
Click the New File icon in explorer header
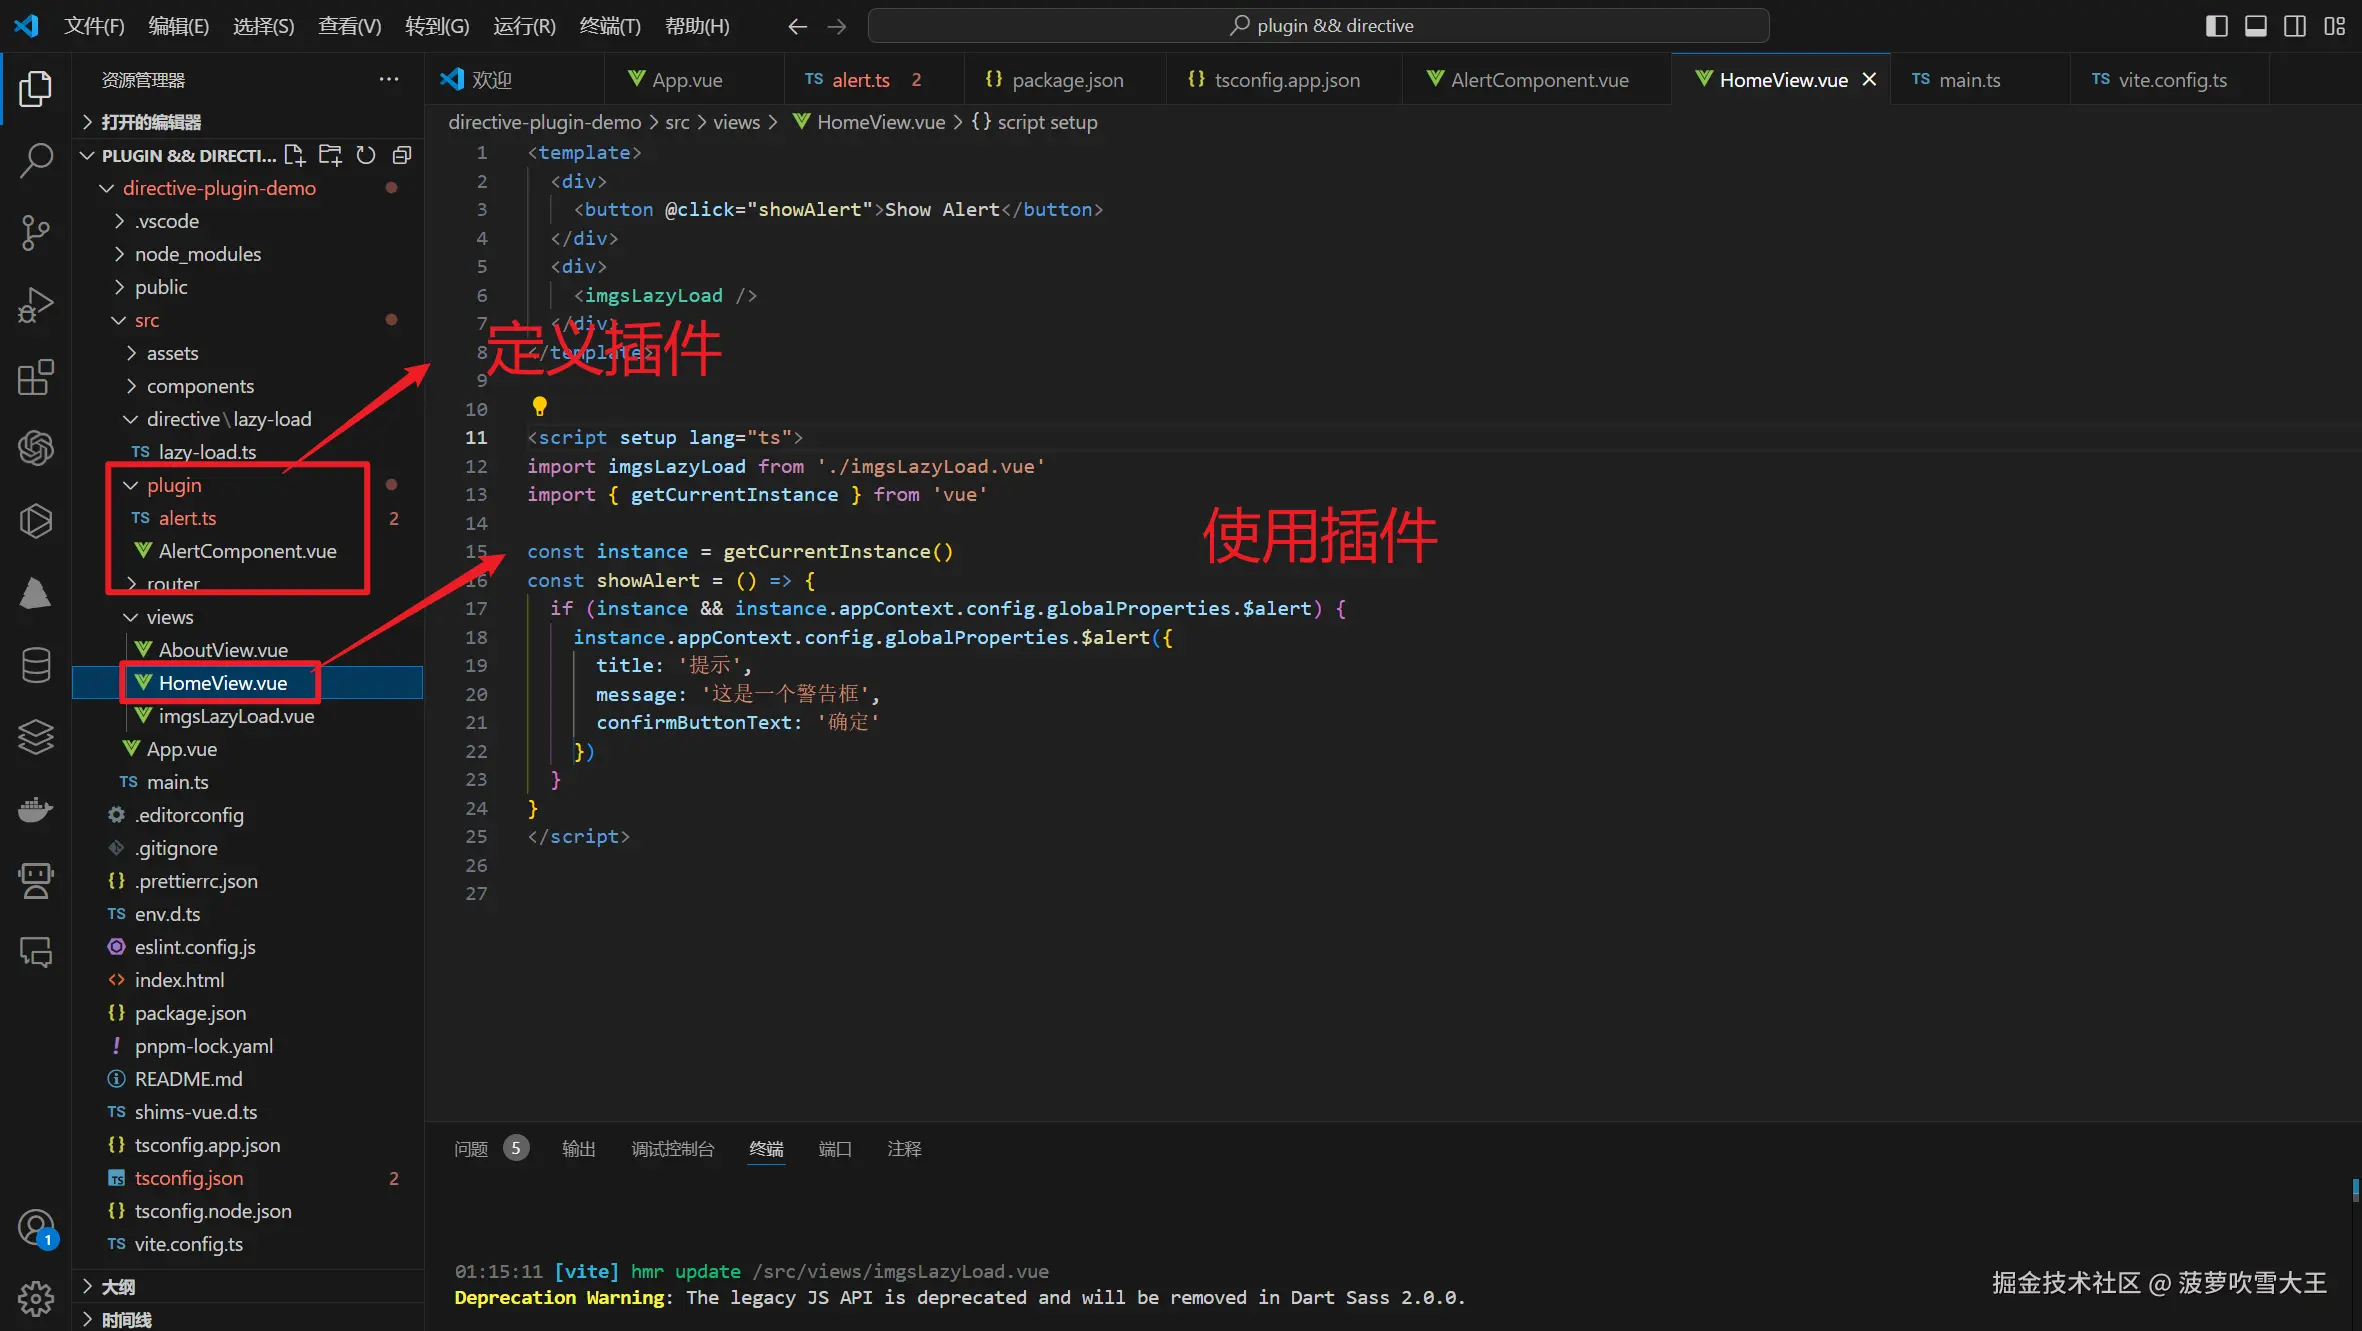[294, 155]
